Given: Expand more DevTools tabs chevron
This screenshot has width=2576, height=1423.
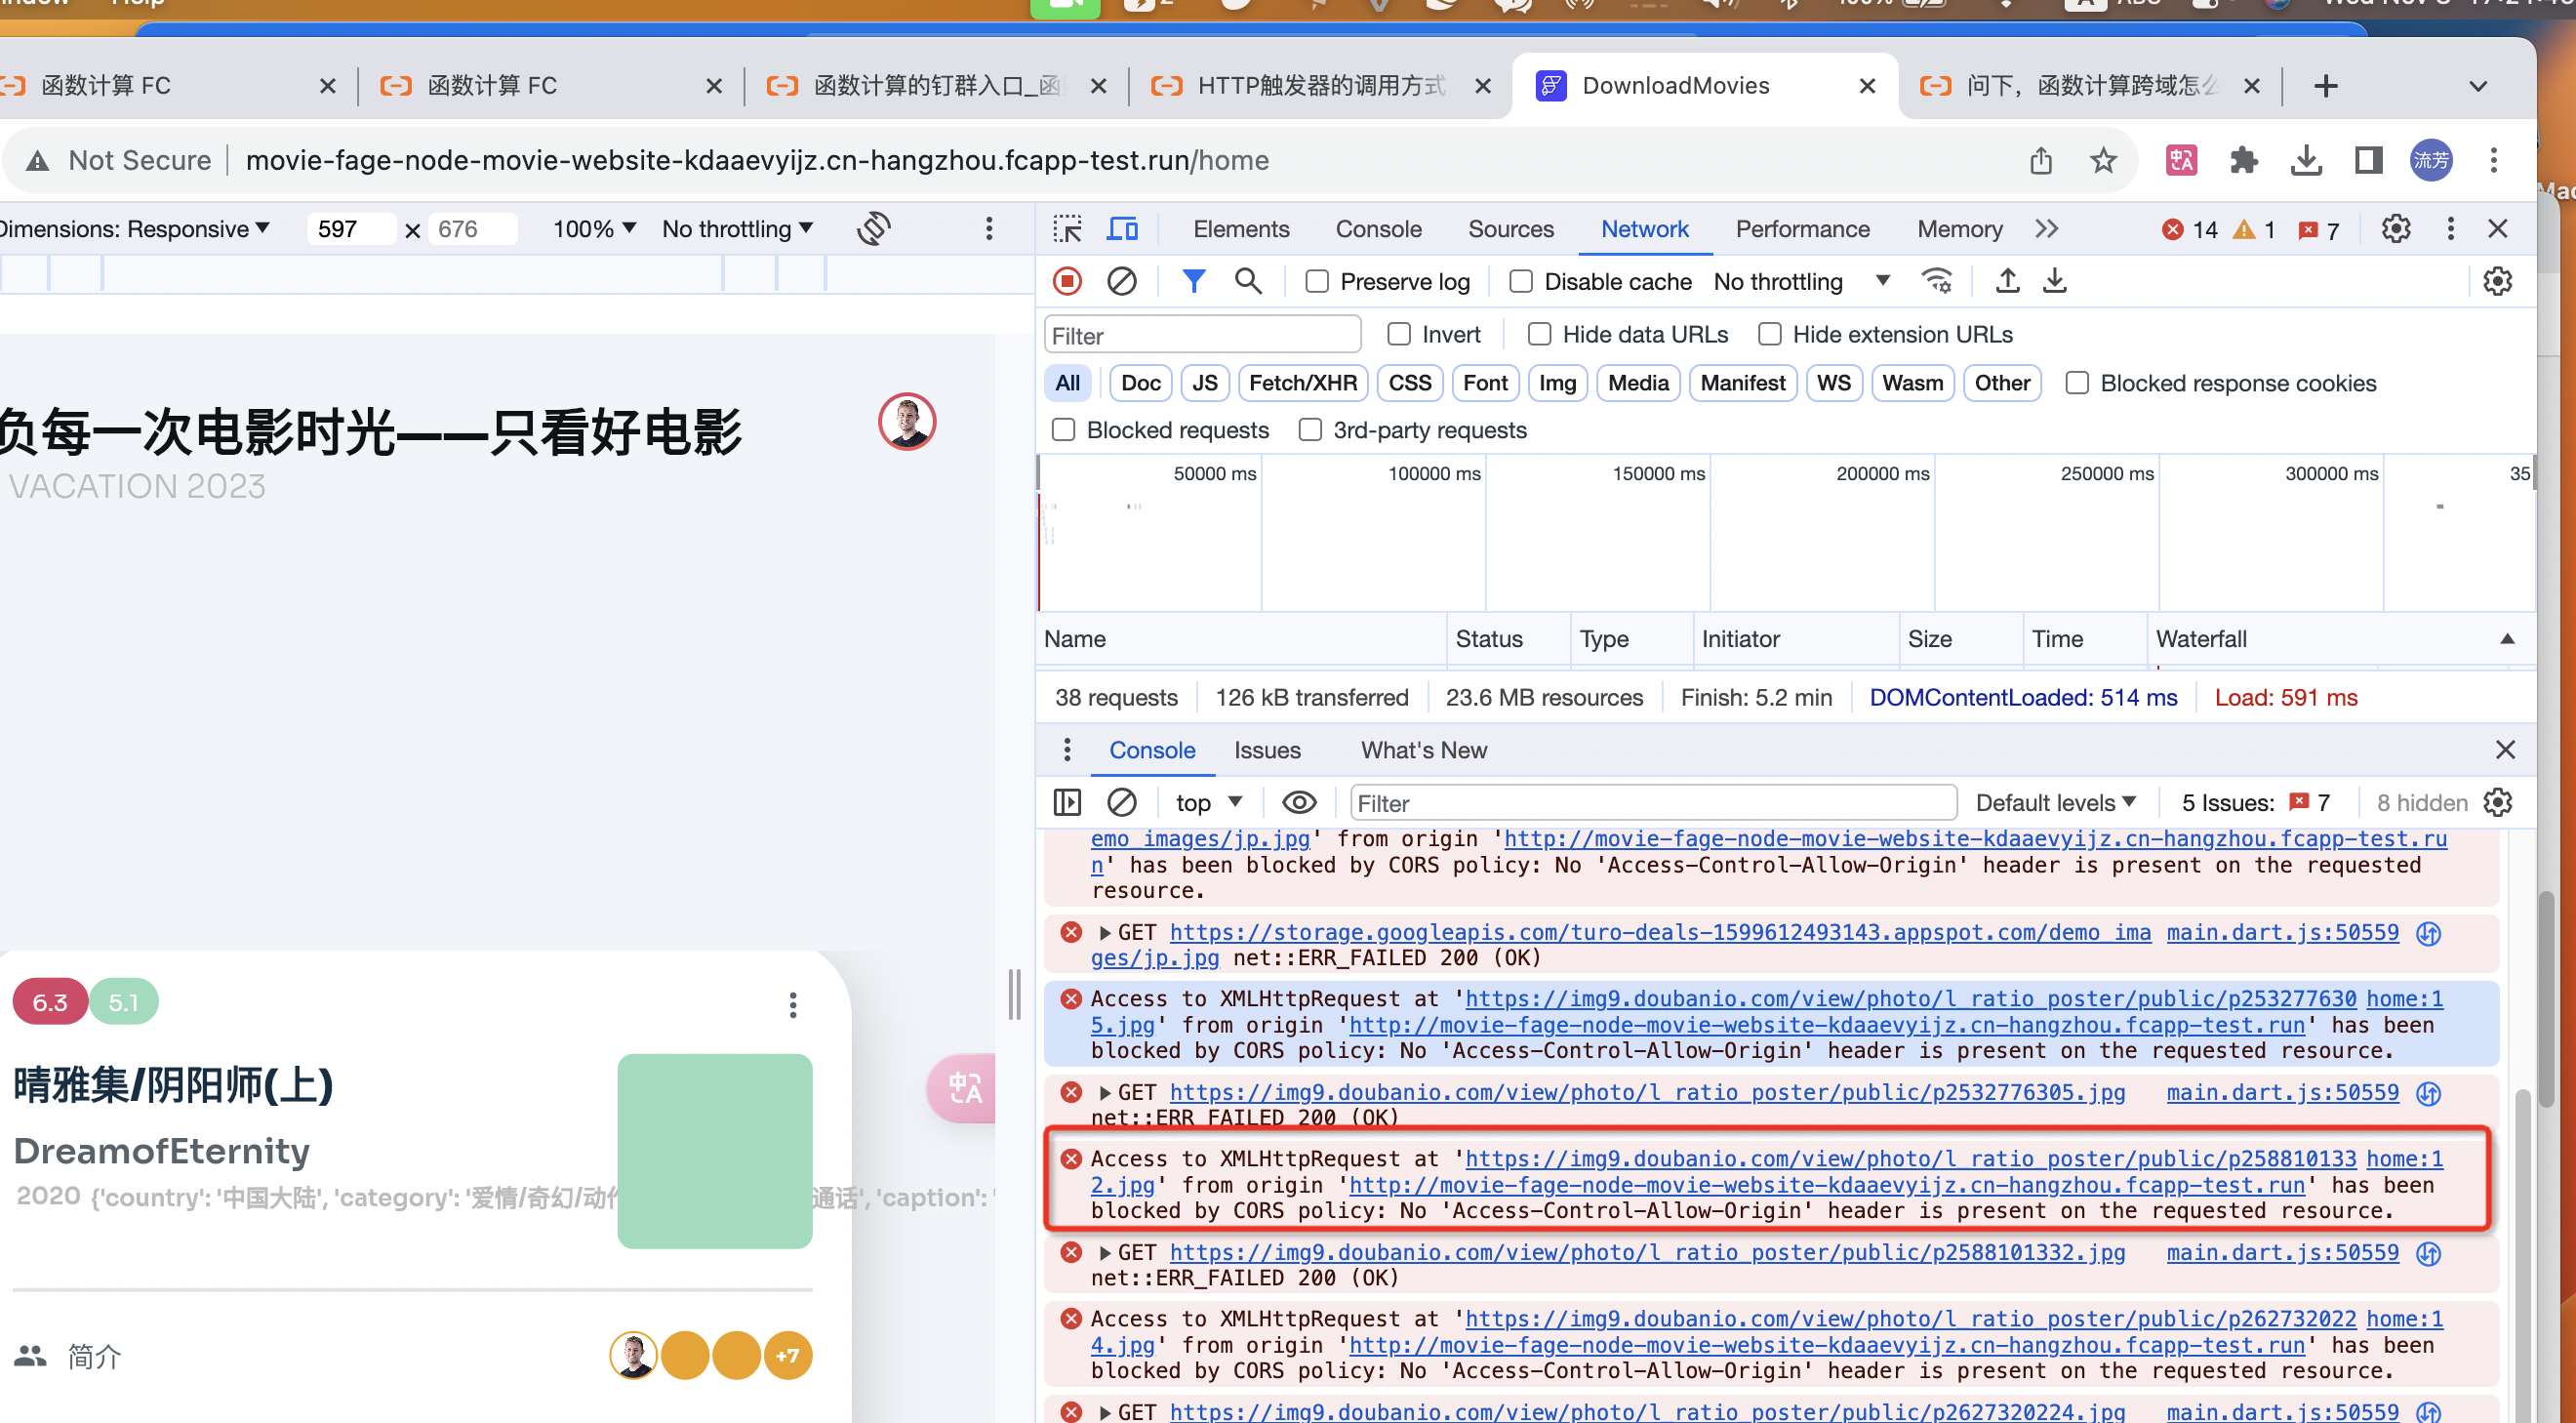Looking at the screenshot, I should pyautogui.click(x=2046, y=229).
